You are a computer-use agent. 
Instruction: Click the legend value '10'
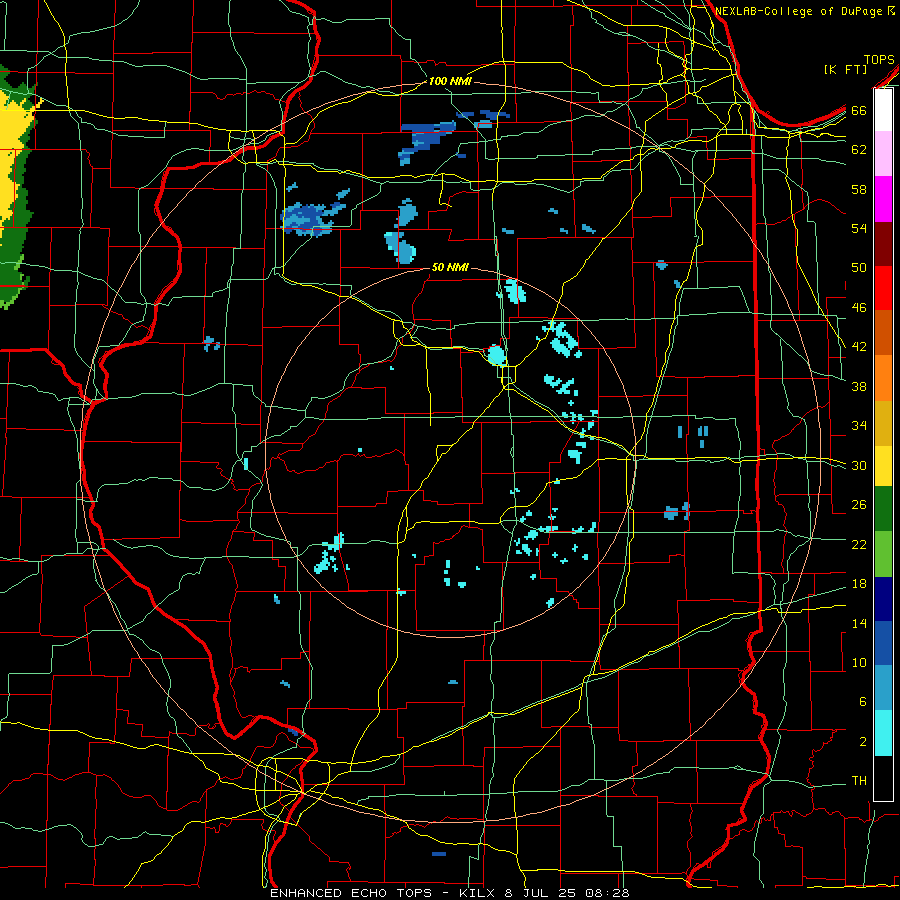click(859, 662)
